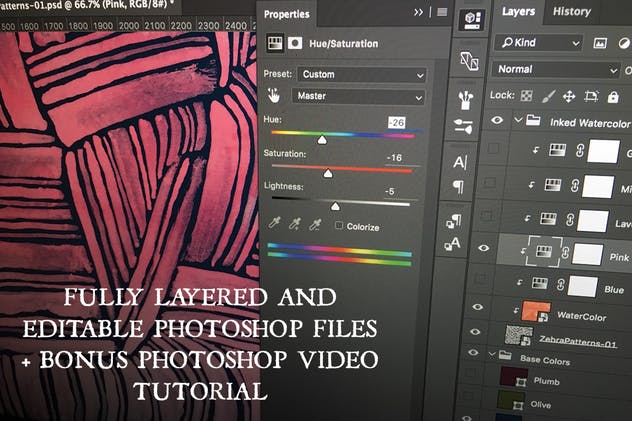Open the Paragraph panel icon
Image resolution: width=632 pixels, height=421 pixels.
459,186
